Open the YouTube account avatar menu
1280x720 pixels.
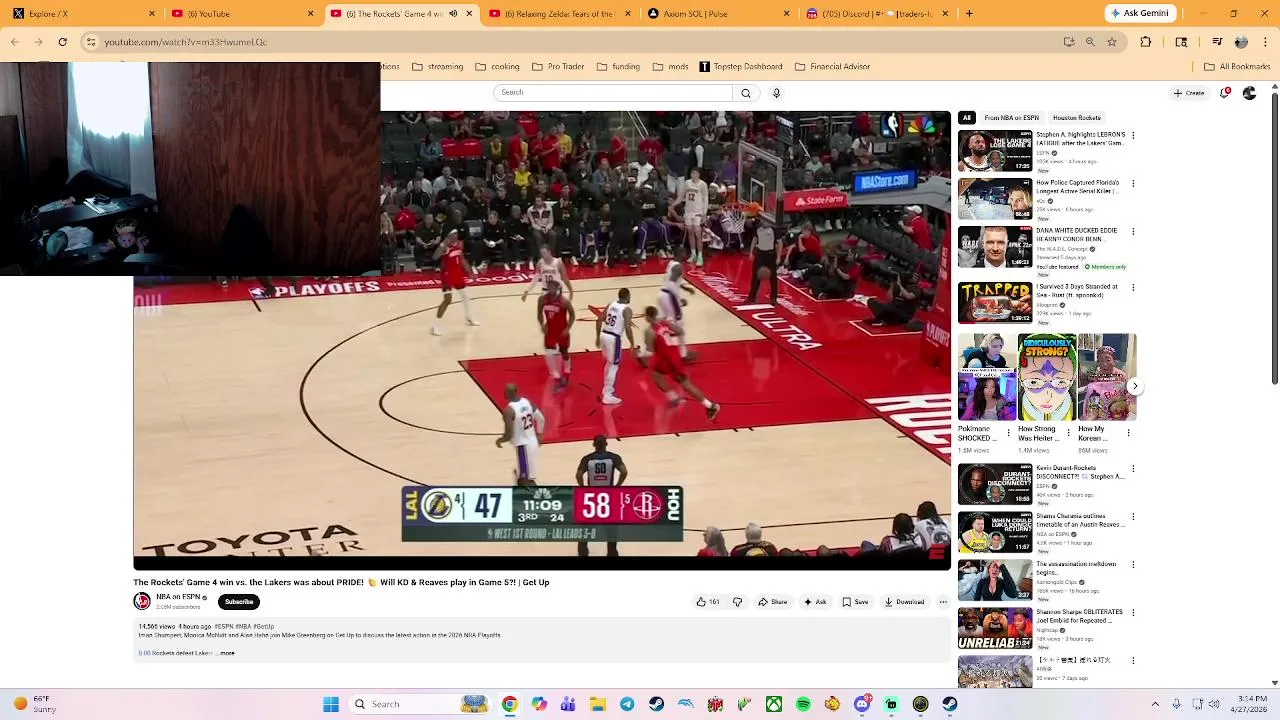coord(1249,93)
